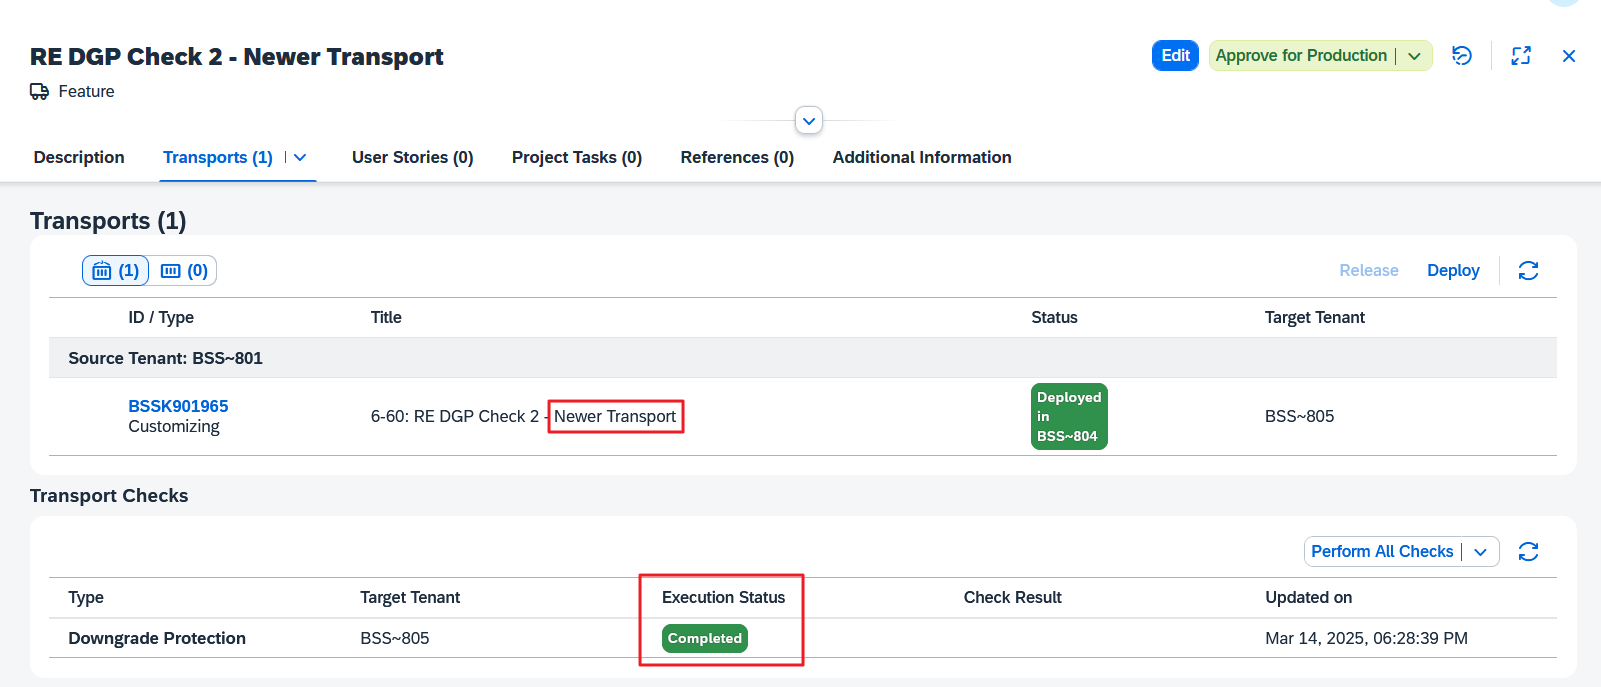This screenshot has width=1601, height=687.
Task: Open transport BSSK901965 link
Action: 178,406
